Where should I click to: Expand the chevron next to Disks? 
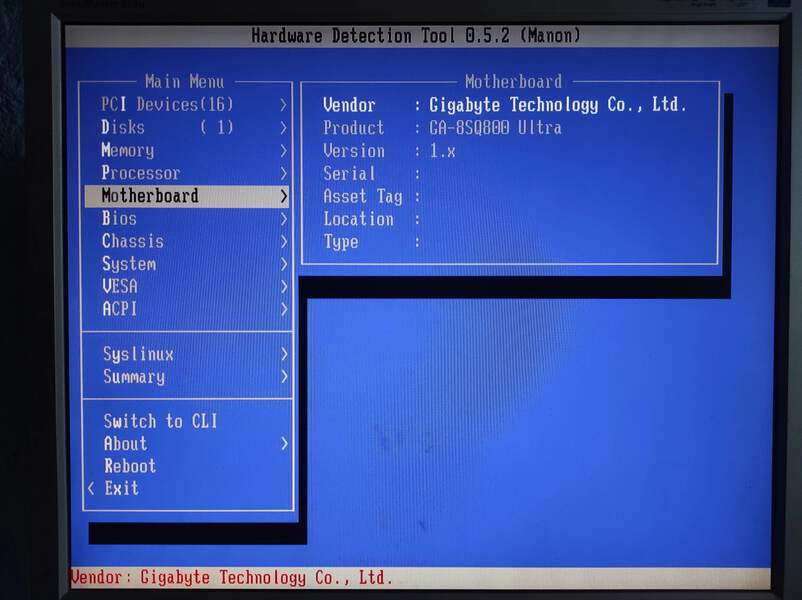tap(283, 127)
